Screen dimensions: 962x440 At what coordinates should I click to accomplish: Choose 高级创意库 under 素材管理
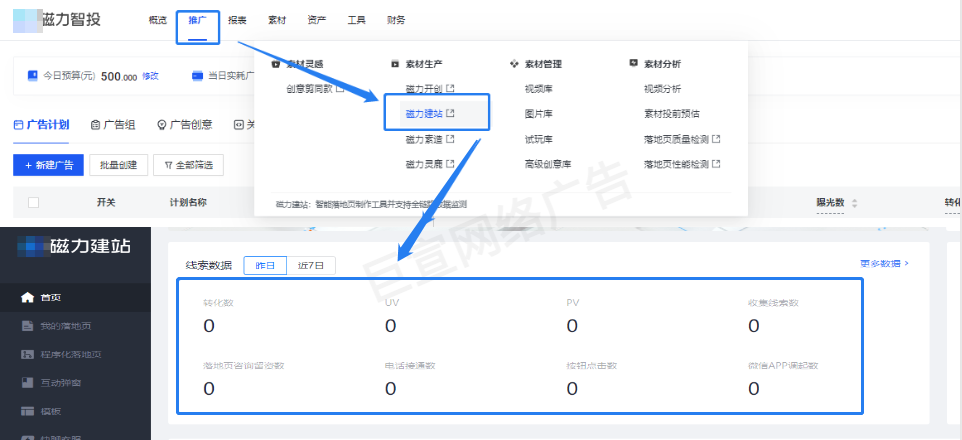pyautogui.click(x=548, y=164)
